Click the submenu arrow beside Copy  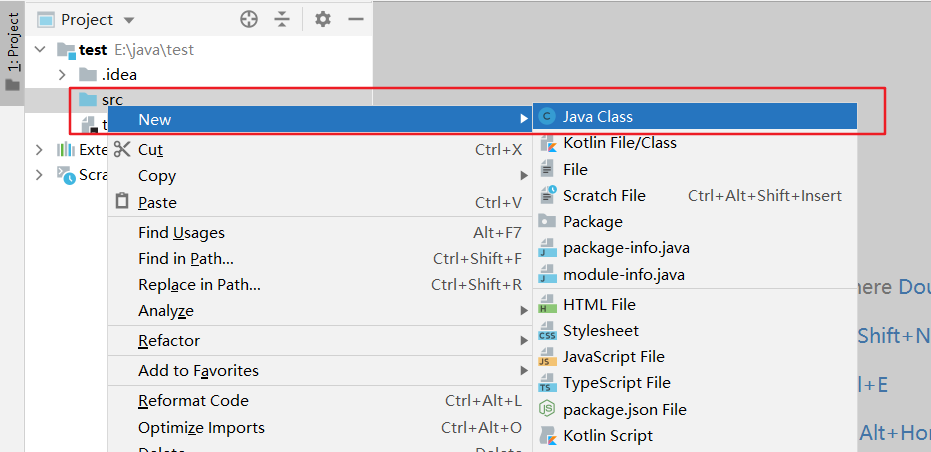[x=524, y=176]
